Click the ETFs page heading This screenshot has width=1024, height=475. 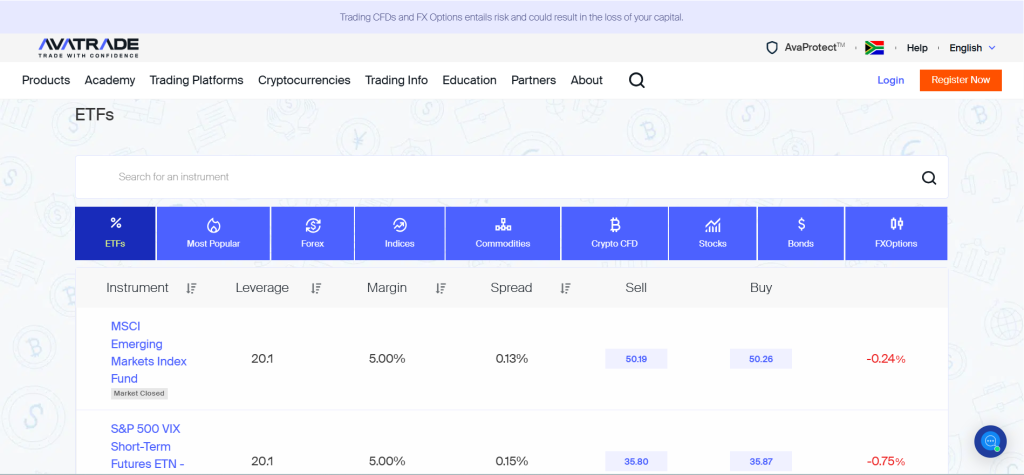(x=95, y=116)
